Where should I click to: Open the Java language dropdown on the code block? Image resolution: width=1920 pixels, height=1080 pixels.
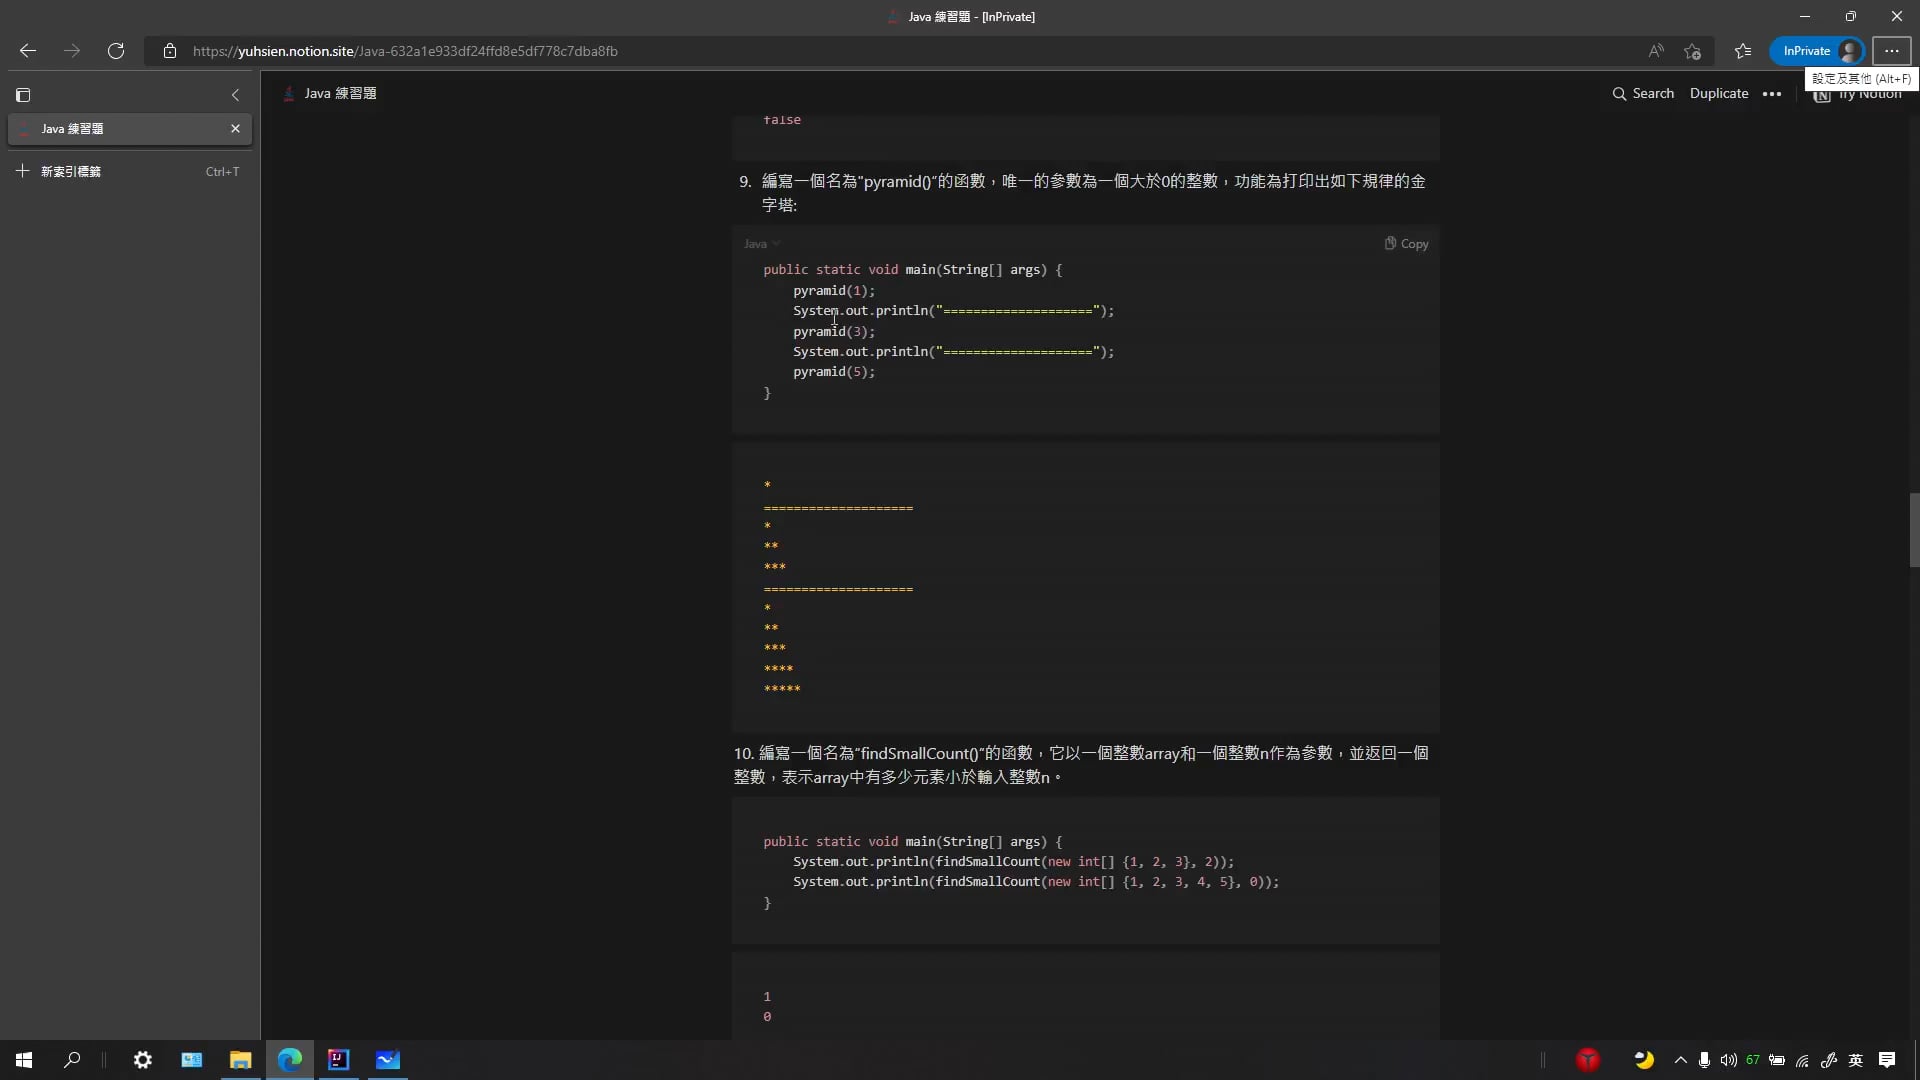(760, 243)
